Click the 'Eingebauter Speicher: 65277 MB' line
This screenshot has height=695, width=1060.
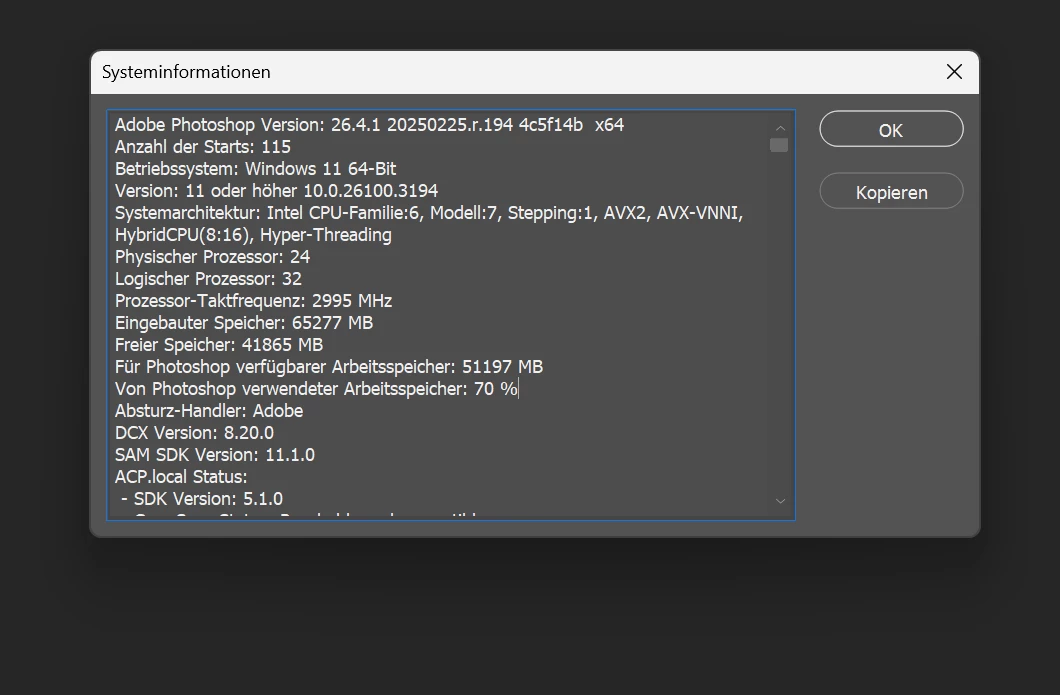click(244, 323)
